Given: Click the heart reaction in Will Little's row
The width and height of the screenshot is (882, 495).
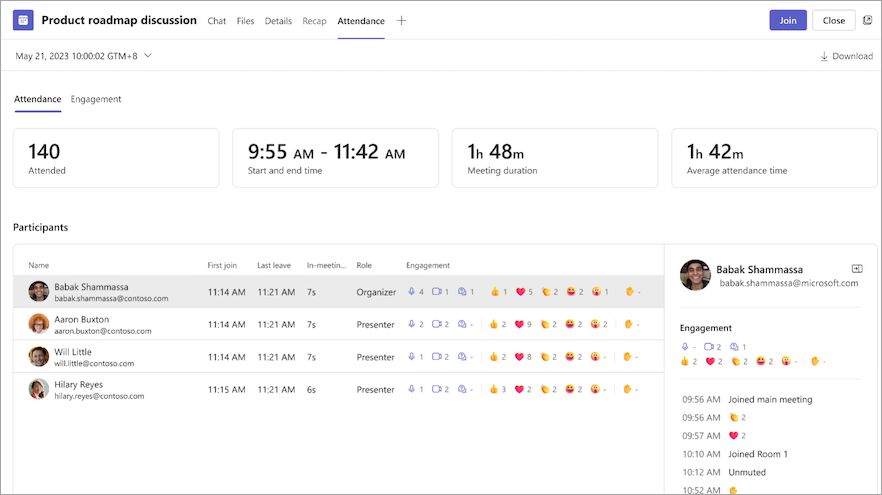Looking at the screenshot, I should tap(520, 357).
